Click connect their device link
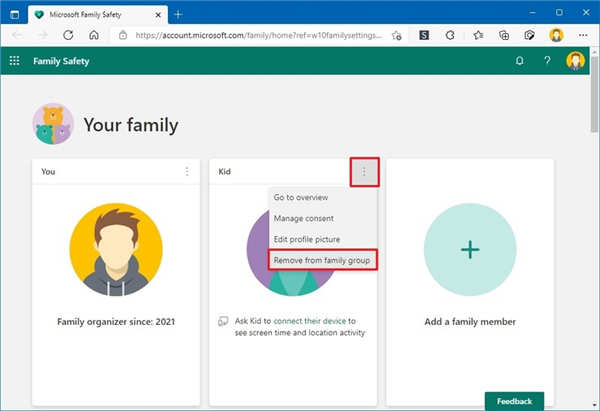 coord(310,321)
